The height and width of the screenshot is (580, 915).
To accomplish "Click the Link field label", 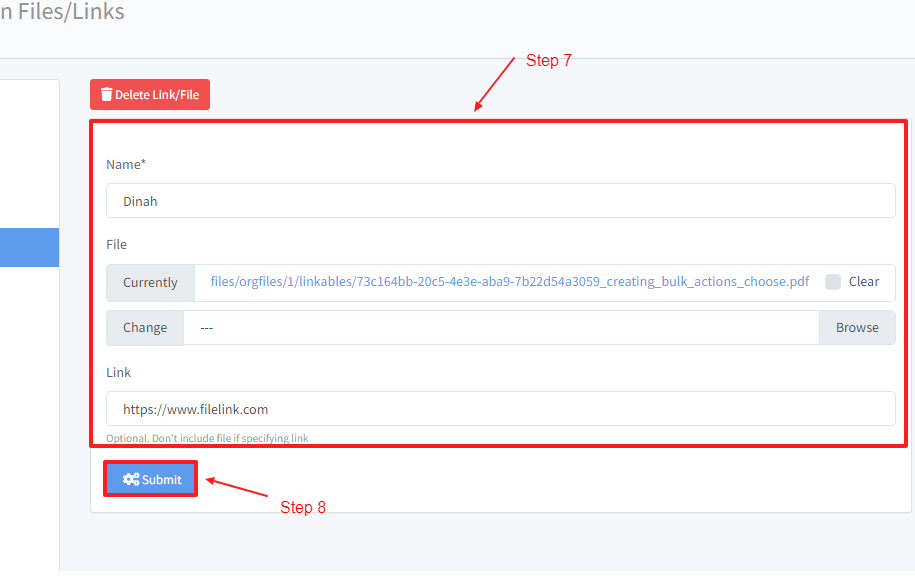I will (x=118, y=372).
